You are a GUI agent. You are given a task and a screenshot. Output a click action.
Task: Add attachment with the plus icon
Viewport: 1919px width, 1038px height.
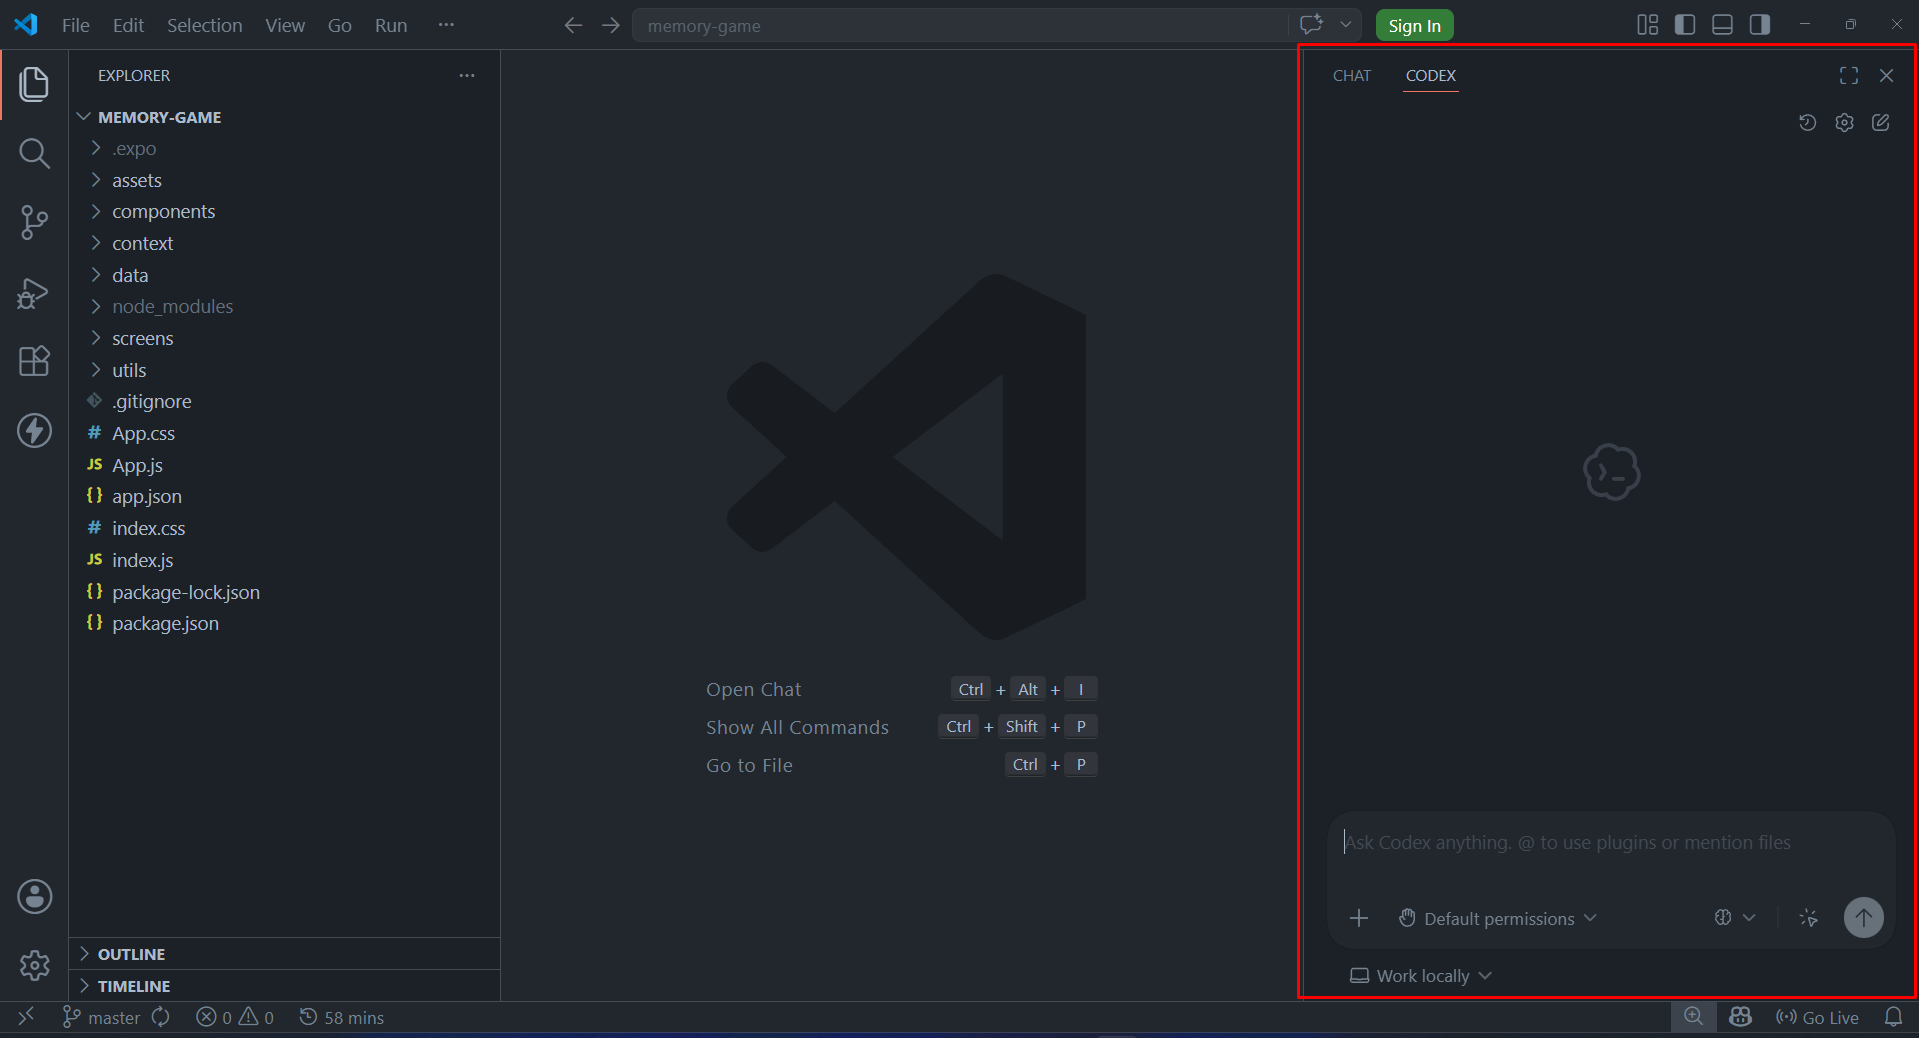[1358, 918]
